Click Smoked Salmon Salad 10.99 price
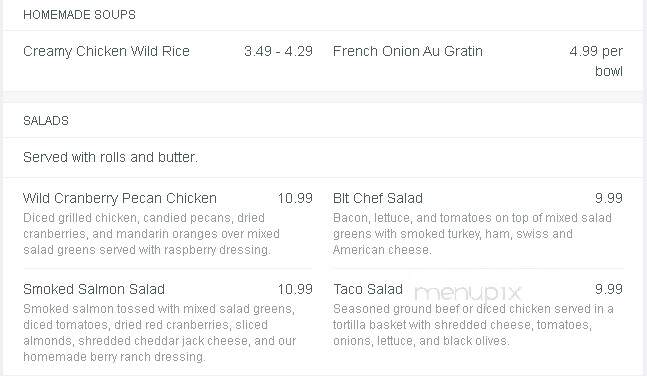This screenshot has width=647, height=376. click(295, 289)
